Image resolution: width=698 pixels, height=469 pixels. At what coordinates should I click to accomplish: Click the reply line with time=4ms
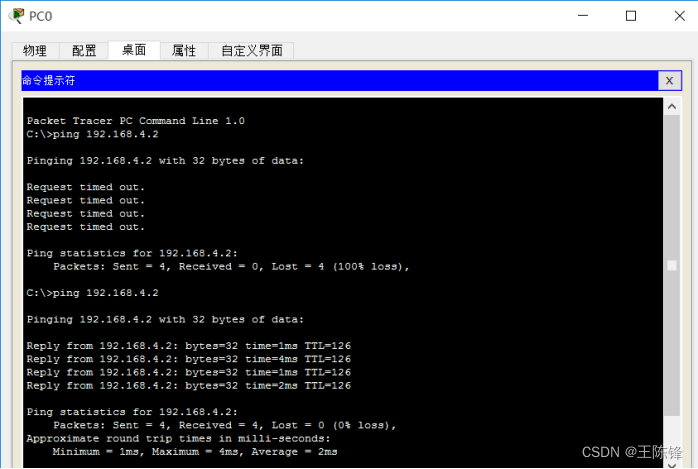click(188, 359)
